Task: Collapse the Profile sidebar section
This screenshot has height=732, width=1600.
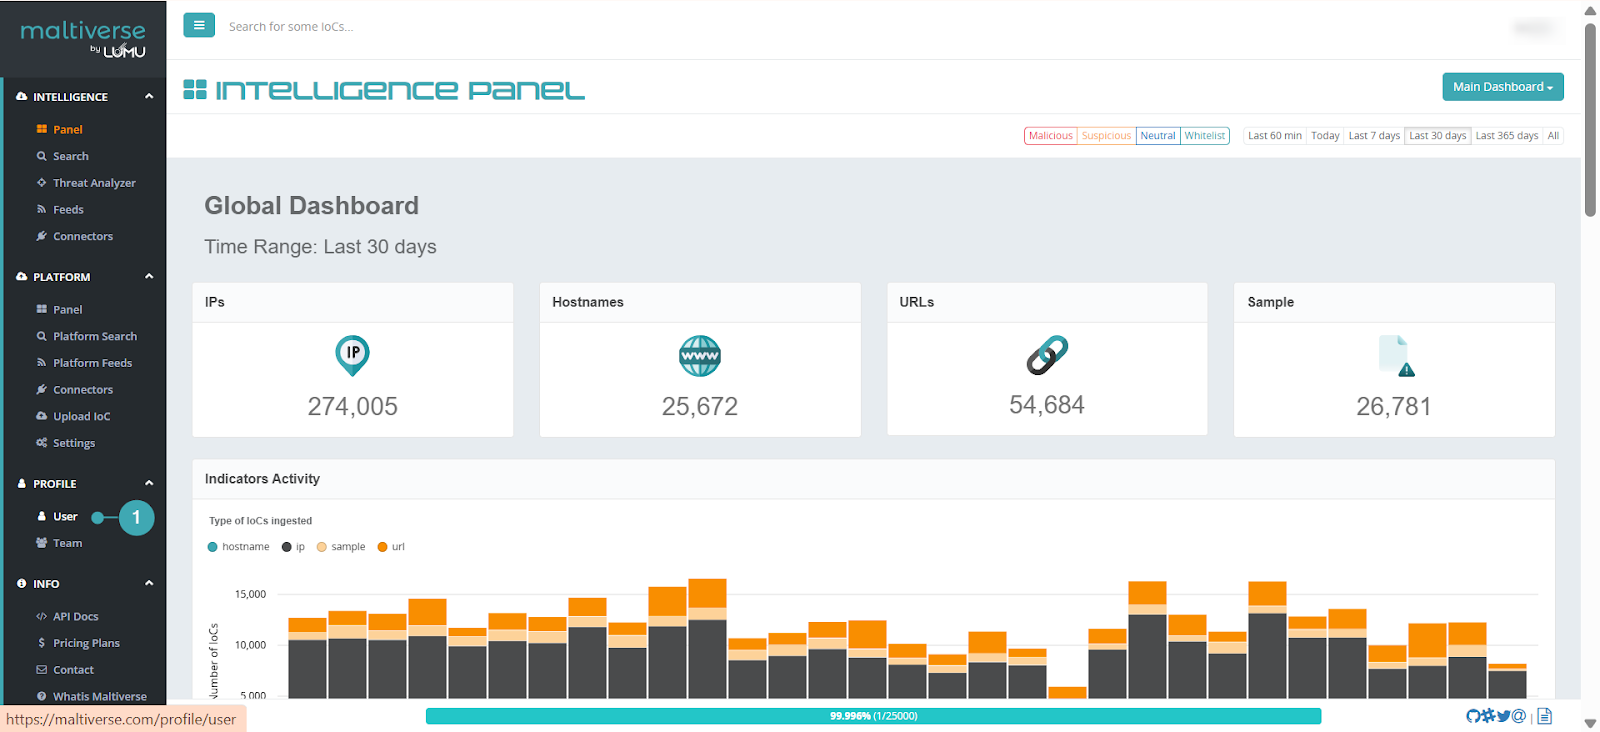Action: 149,484
